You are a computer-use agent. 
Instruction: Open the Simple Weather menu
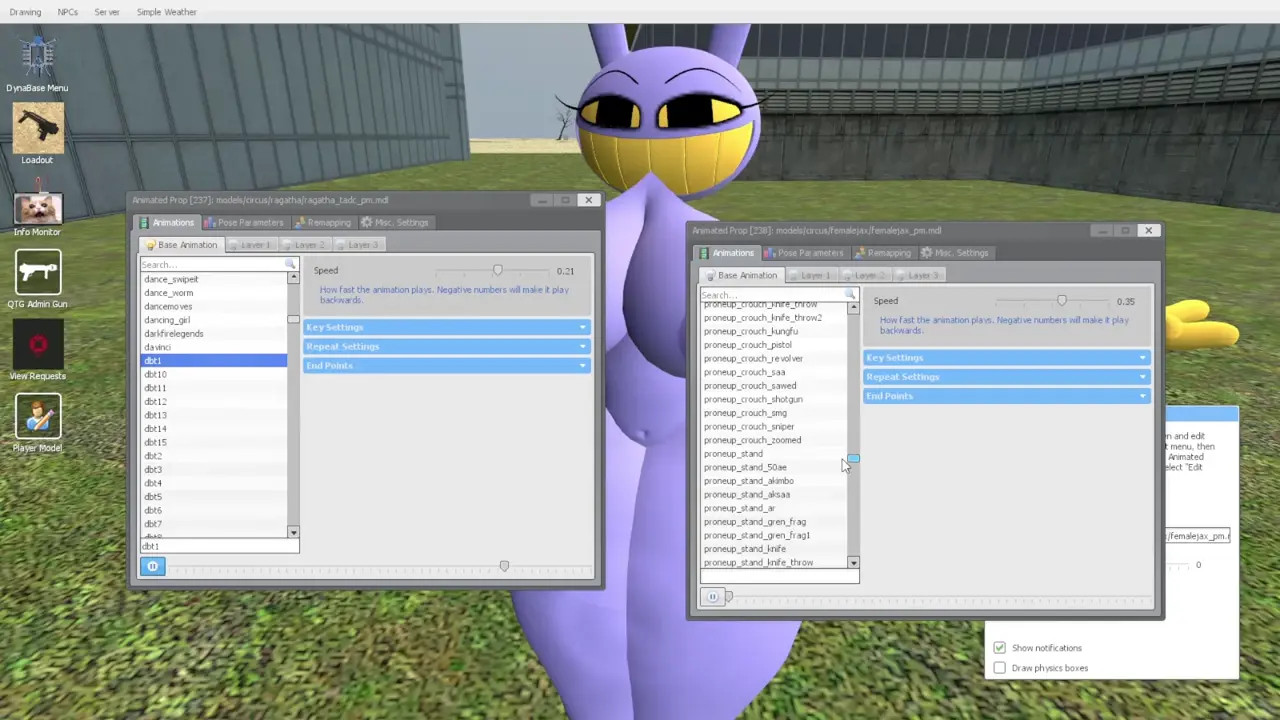[x=166, y=12]
